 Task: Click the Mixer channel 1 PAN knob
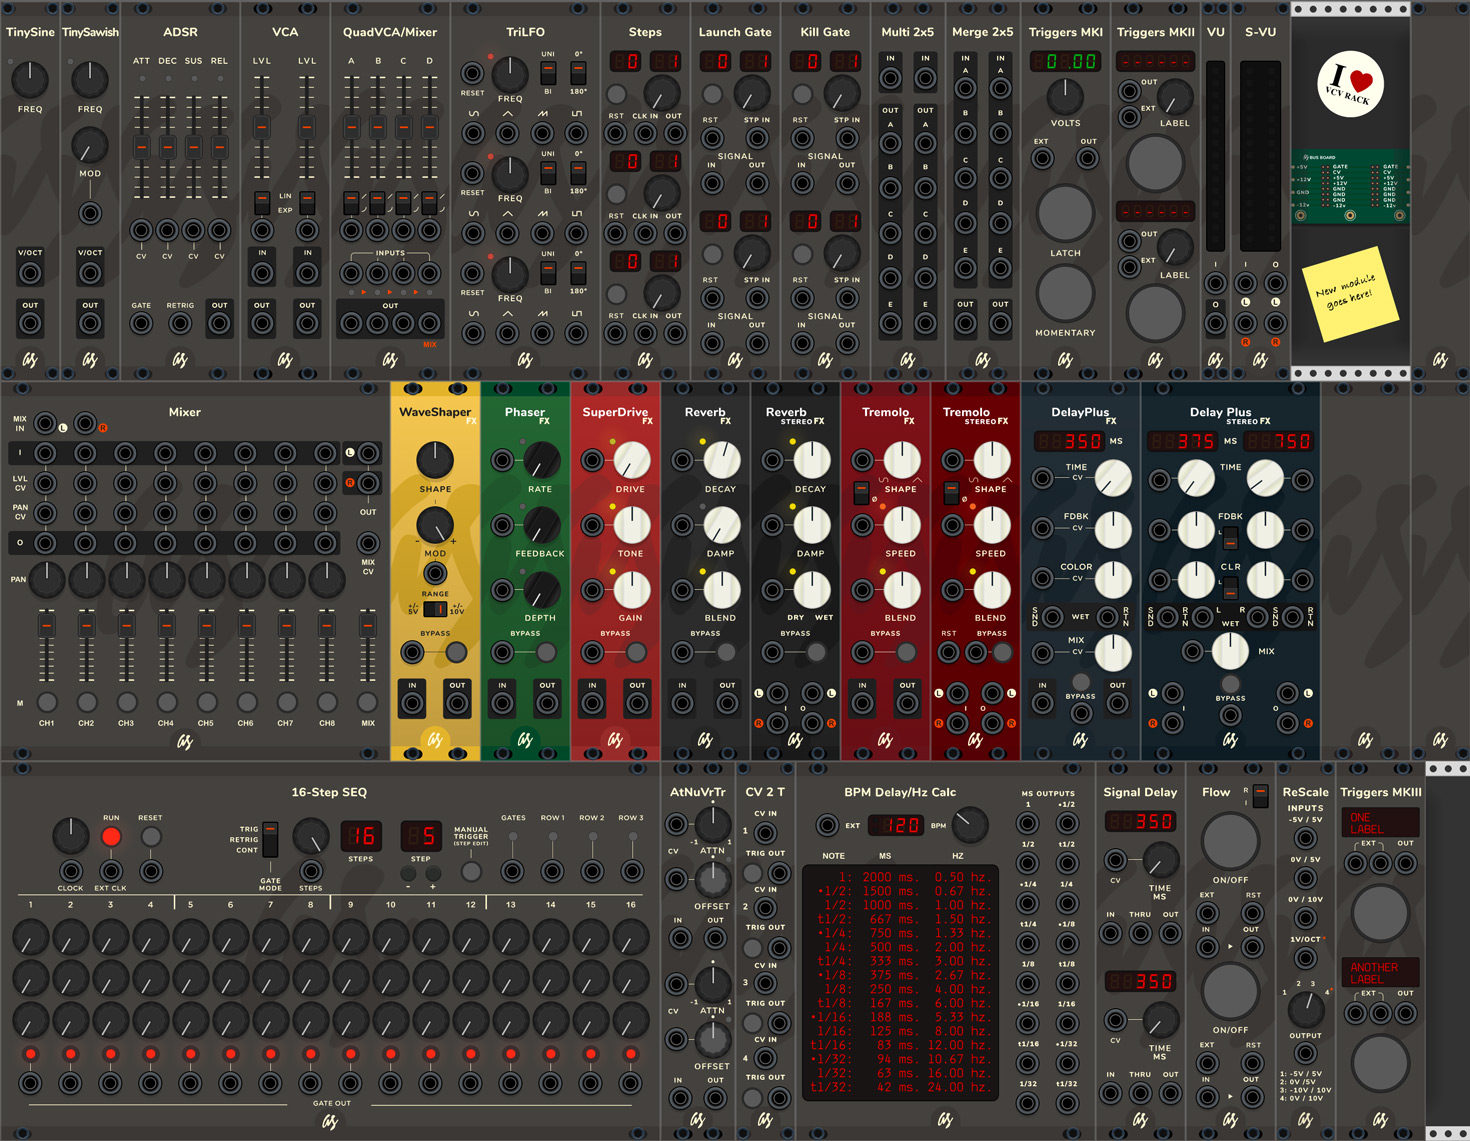coord(47,579)
